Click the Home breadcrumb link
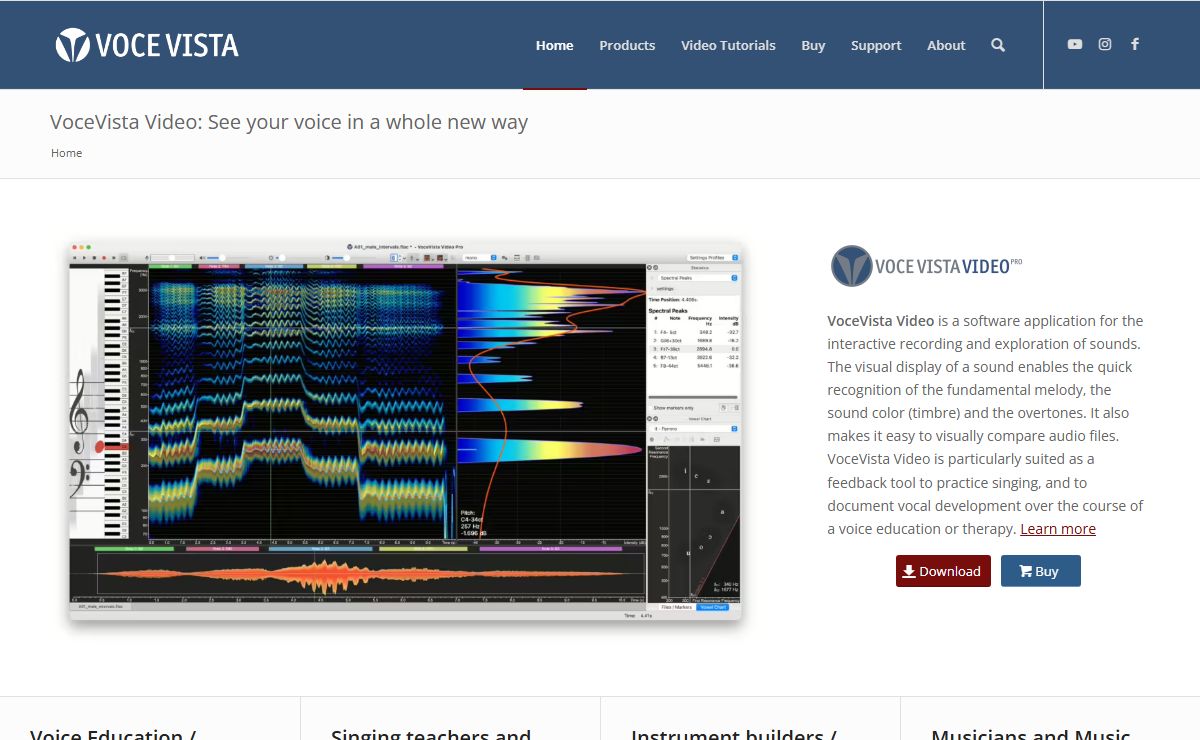The image size is (1200, 740). [67, 153]
